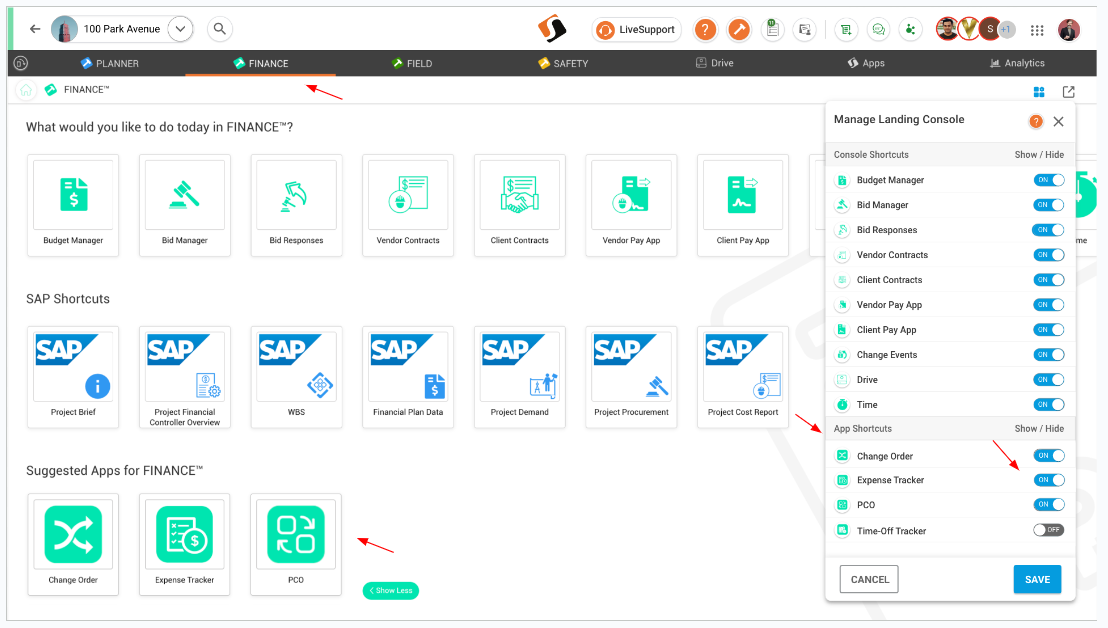Open SAP Project Cost Report shortcut

(x=743, y=377)
